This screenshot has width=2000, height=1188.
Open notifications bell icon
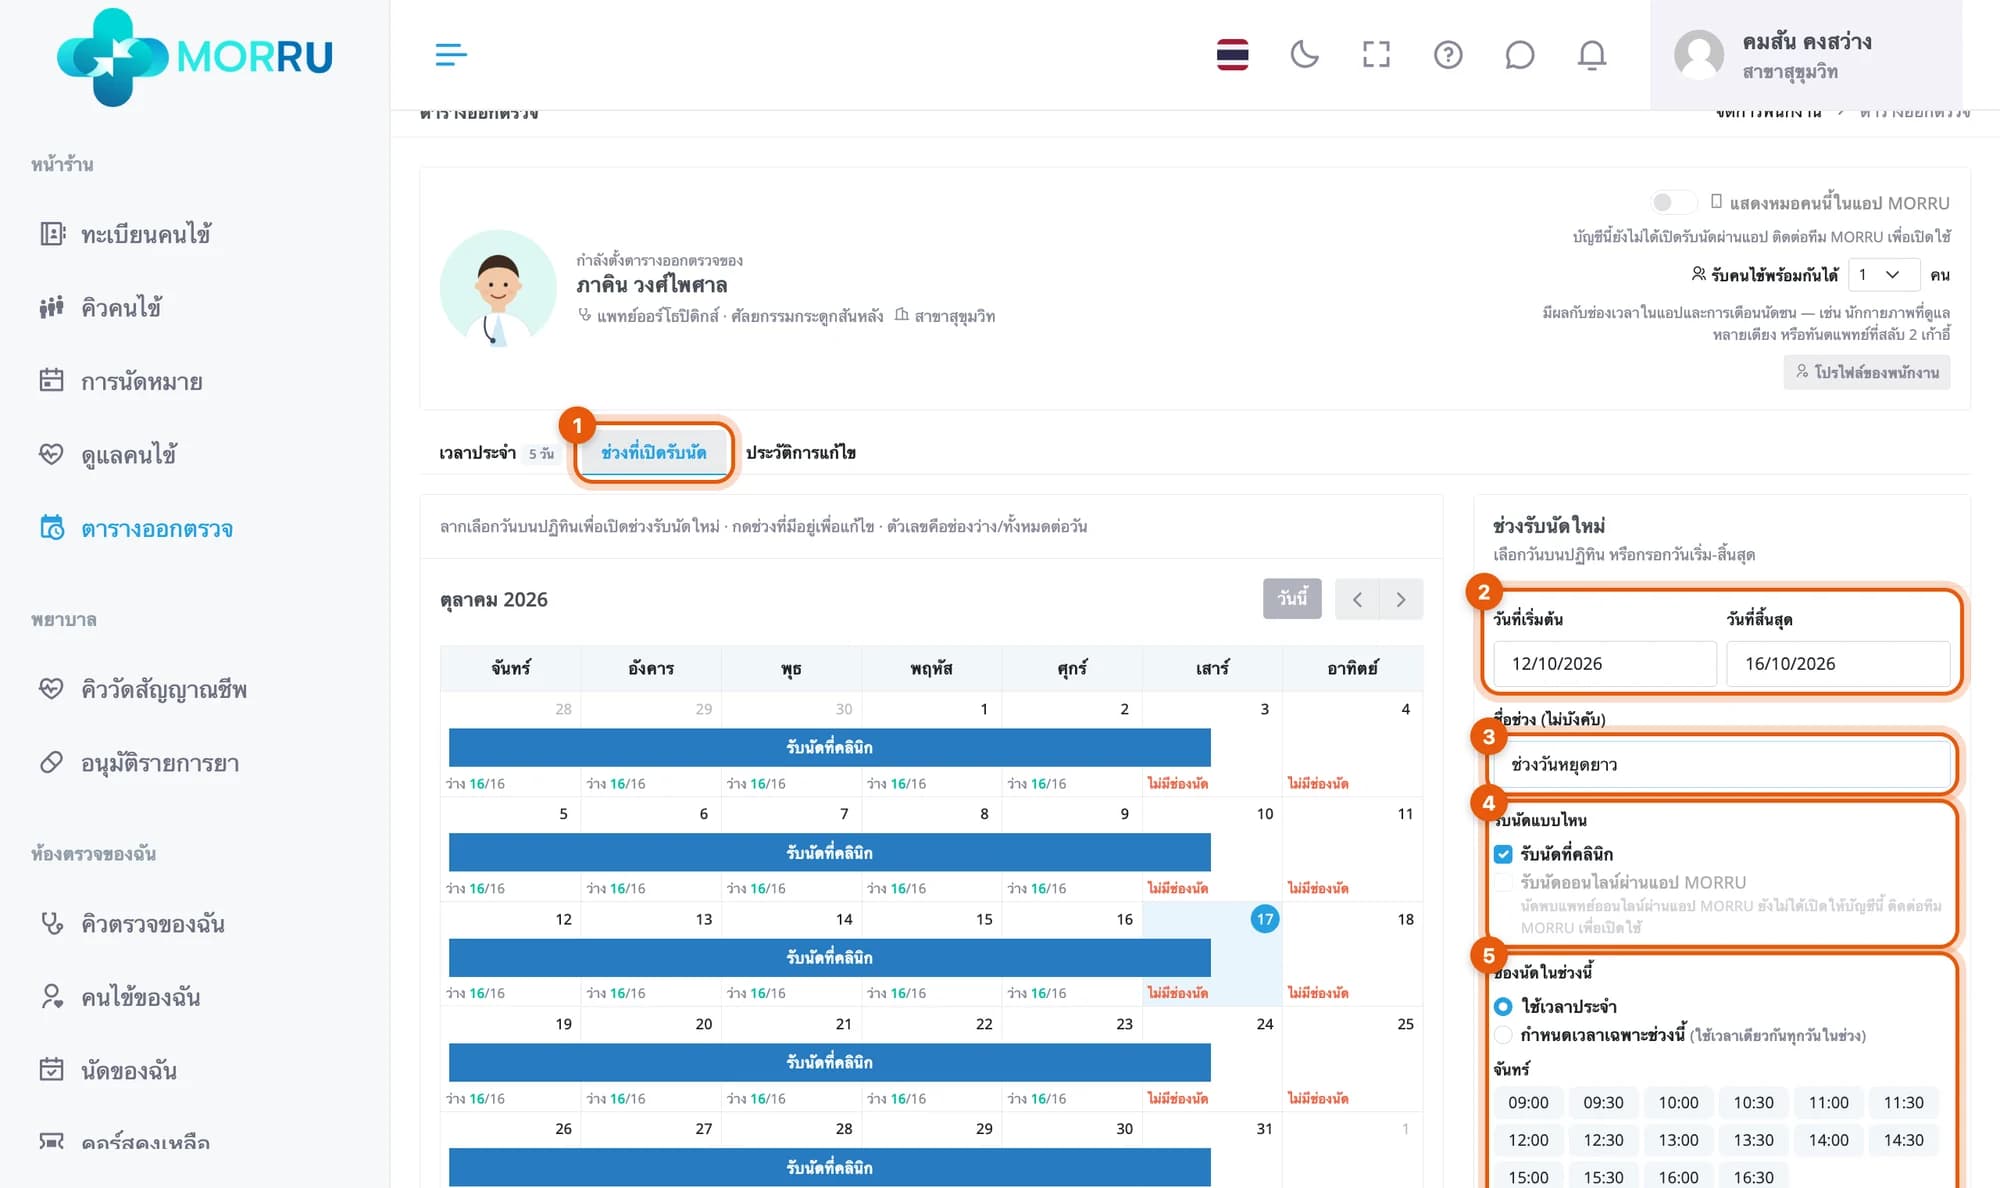pyautogui.click(x=1591, y=54)
